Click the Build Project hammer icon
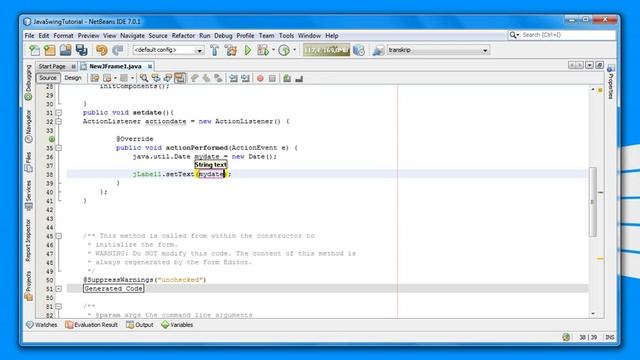Screen dimensions: 640x360 pos(215,50)
